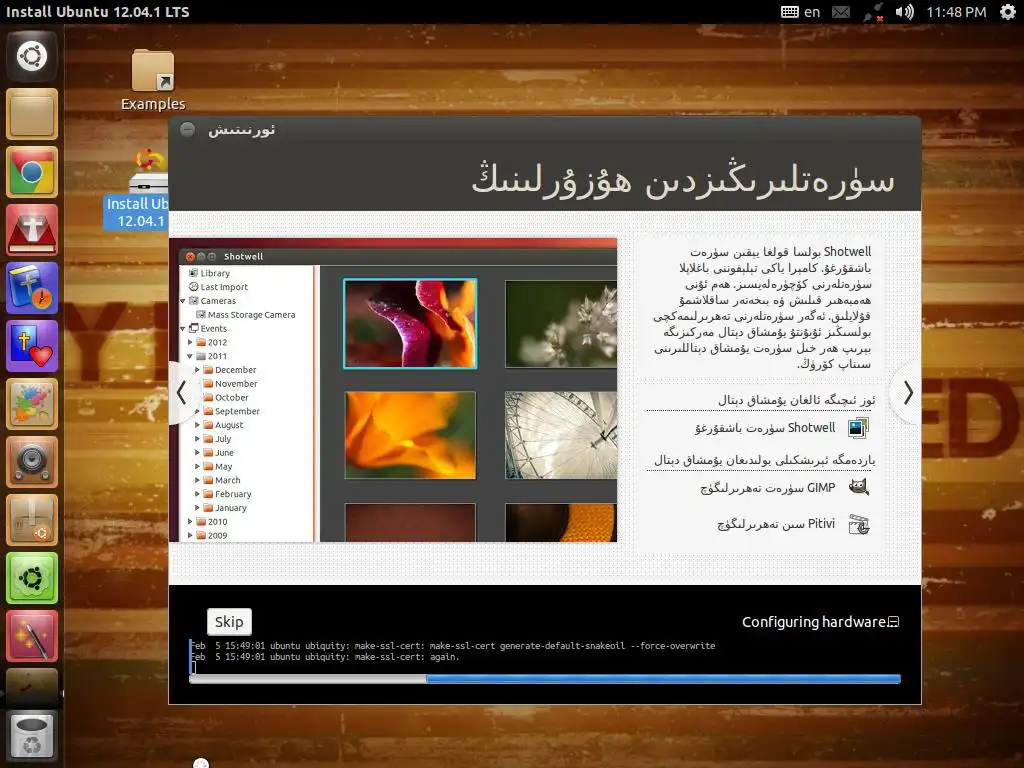This screenshot has height=768, width=1024.
Task: Click the installation progress bar
Action: coord(545,679)
